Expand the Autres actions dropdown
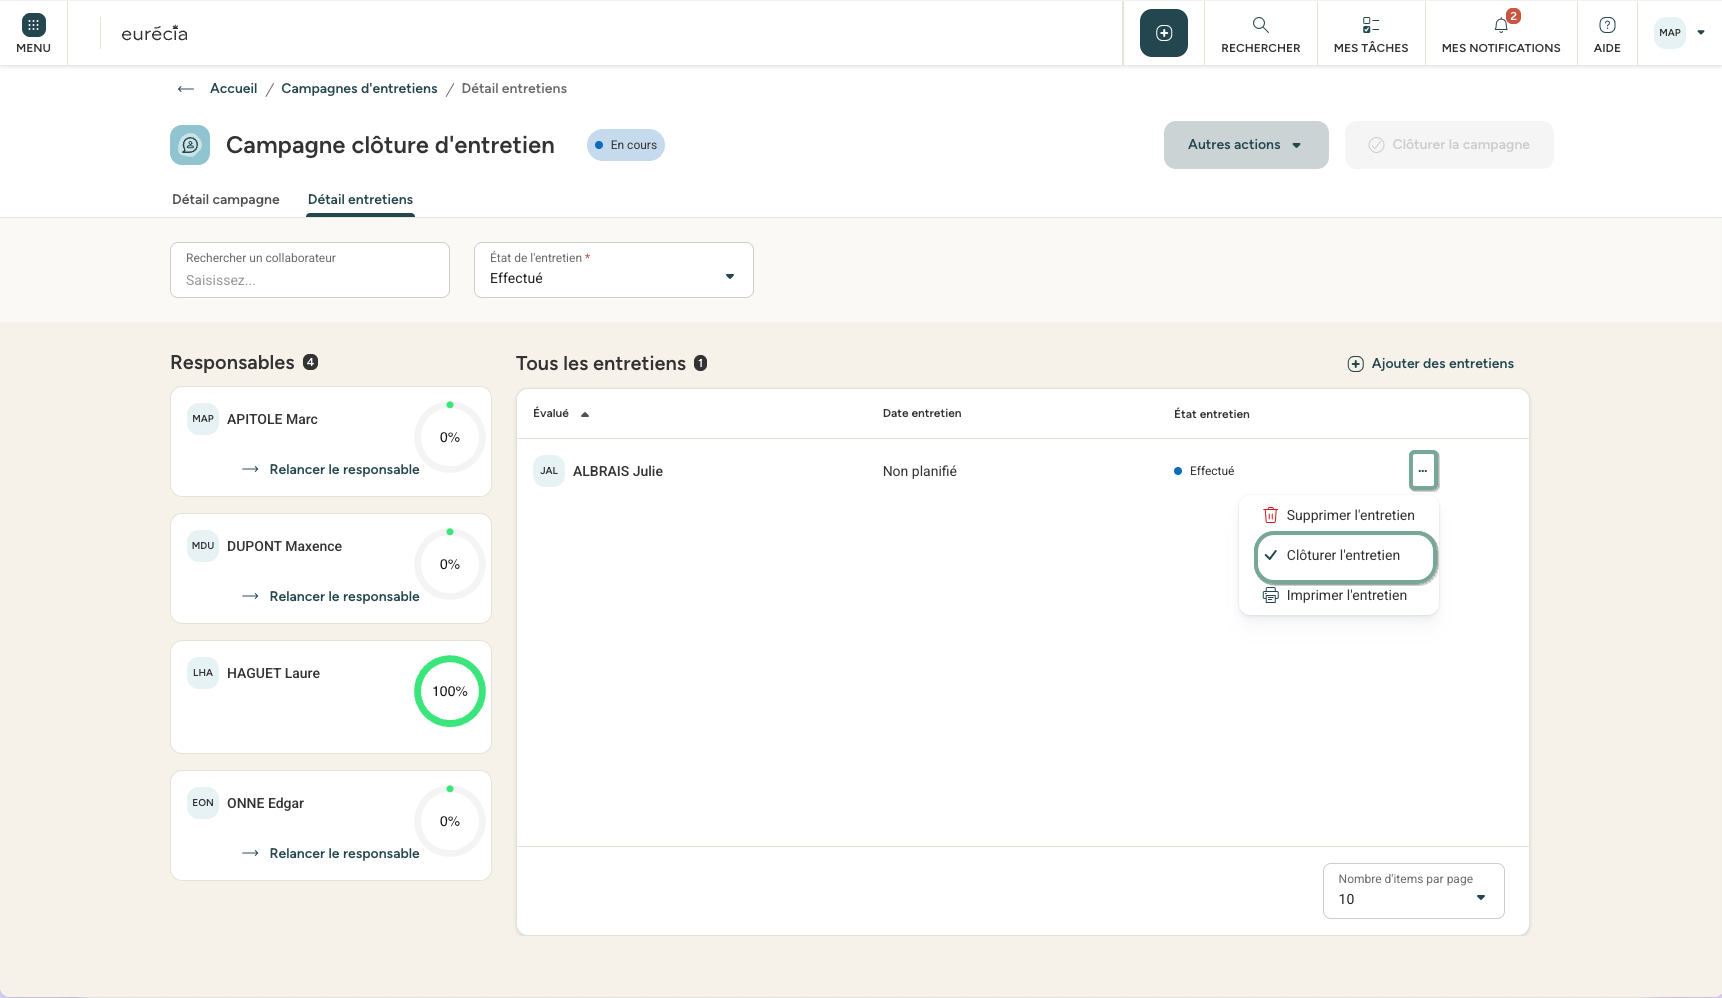Screen dimensions: 1722x998 pyautogui.click(x=1245, y=145)
